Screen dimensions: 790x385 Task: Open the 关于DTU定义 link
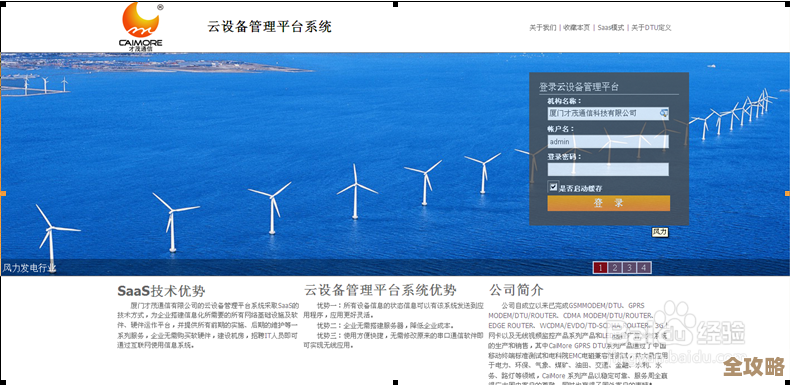click(x=651, y=28)
